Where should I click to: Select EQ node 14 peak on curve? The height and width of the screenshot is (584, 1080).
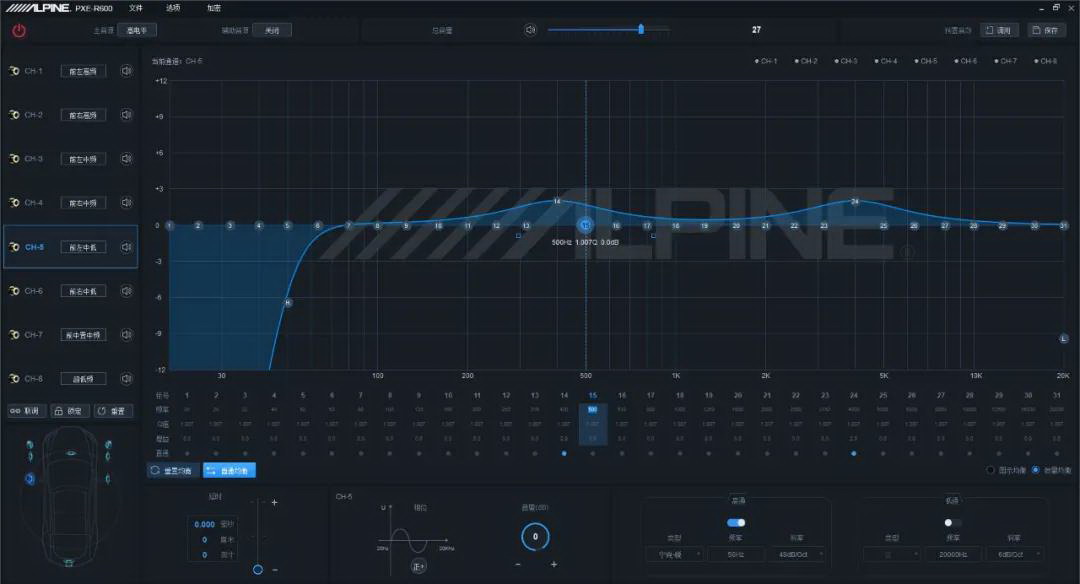pos(557,201)
